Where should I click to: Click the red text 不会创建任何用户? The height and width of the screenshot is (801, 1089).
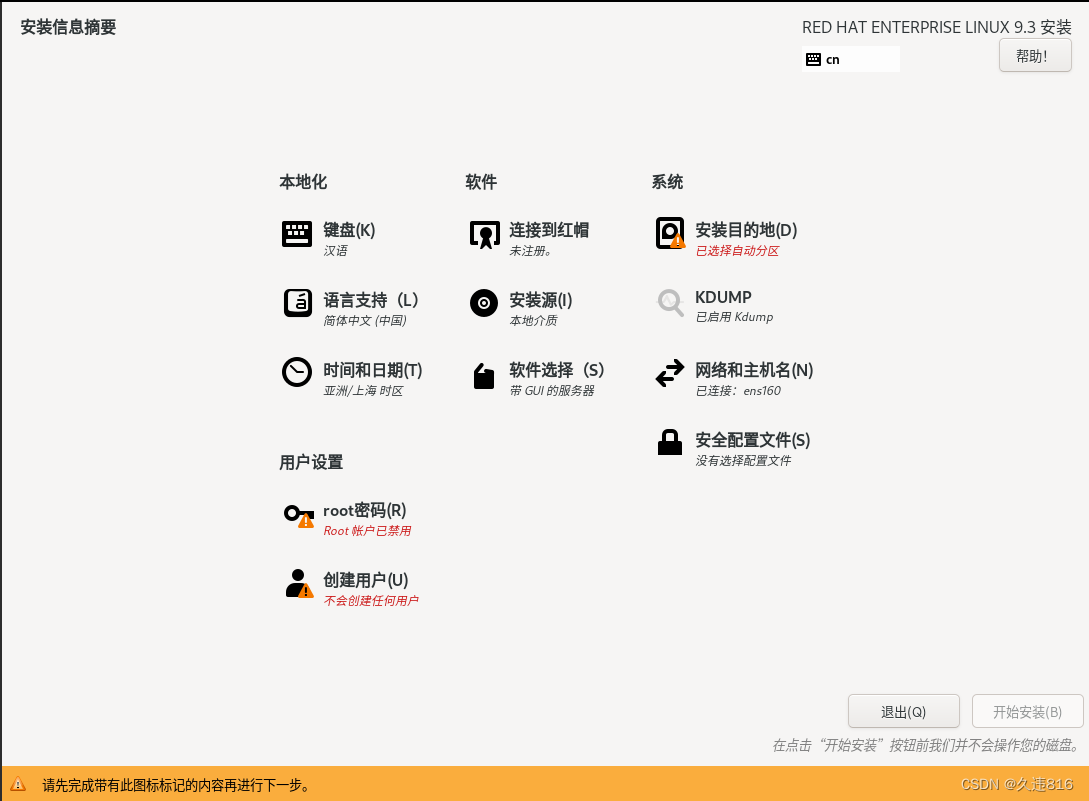371,601
